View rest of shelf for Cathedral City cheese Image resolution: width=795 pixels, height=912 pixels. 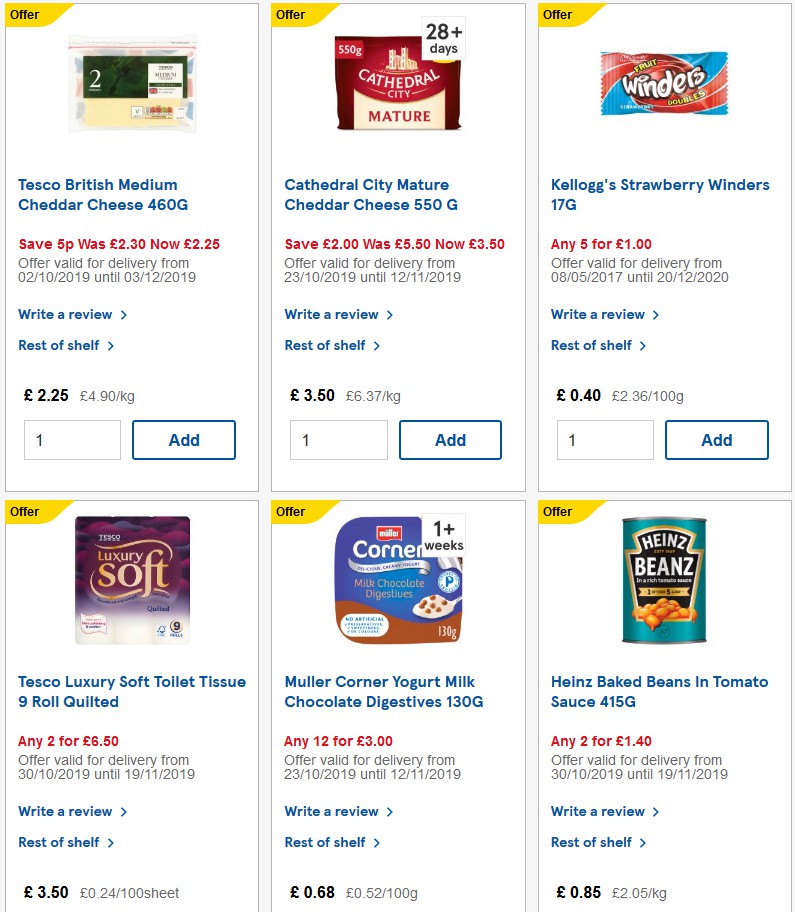(x=327, y=345)
